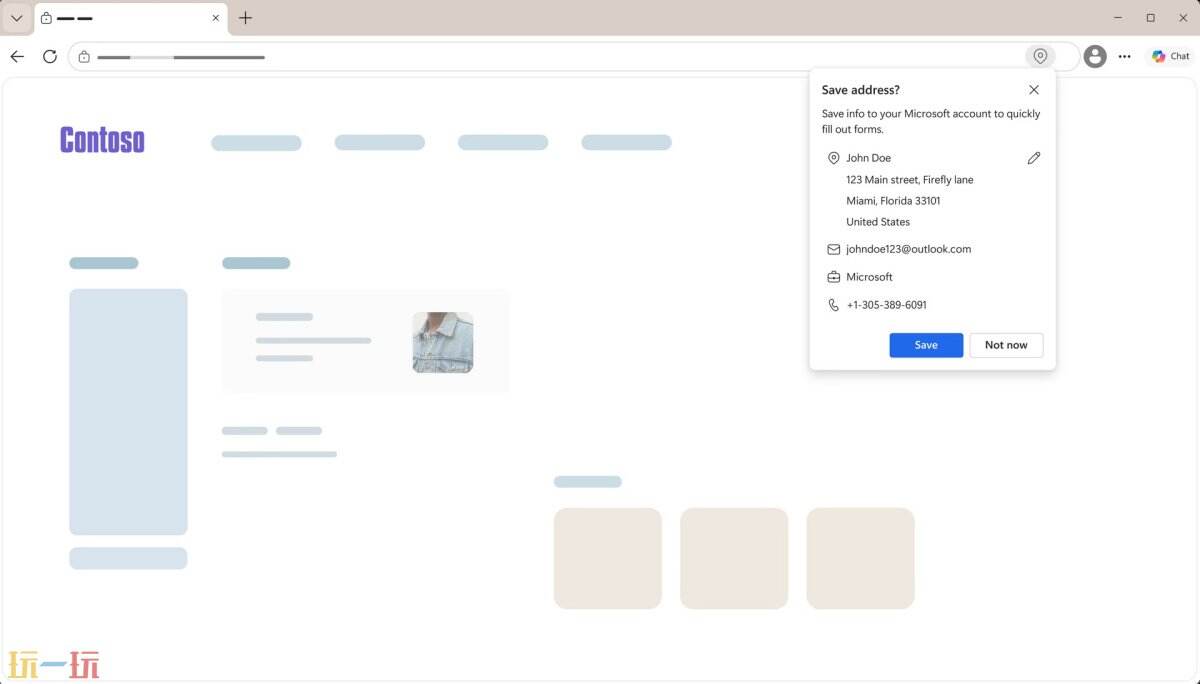
Task: Click the first Contoso navigation menu placeholder
Action: tap(256, 143)
